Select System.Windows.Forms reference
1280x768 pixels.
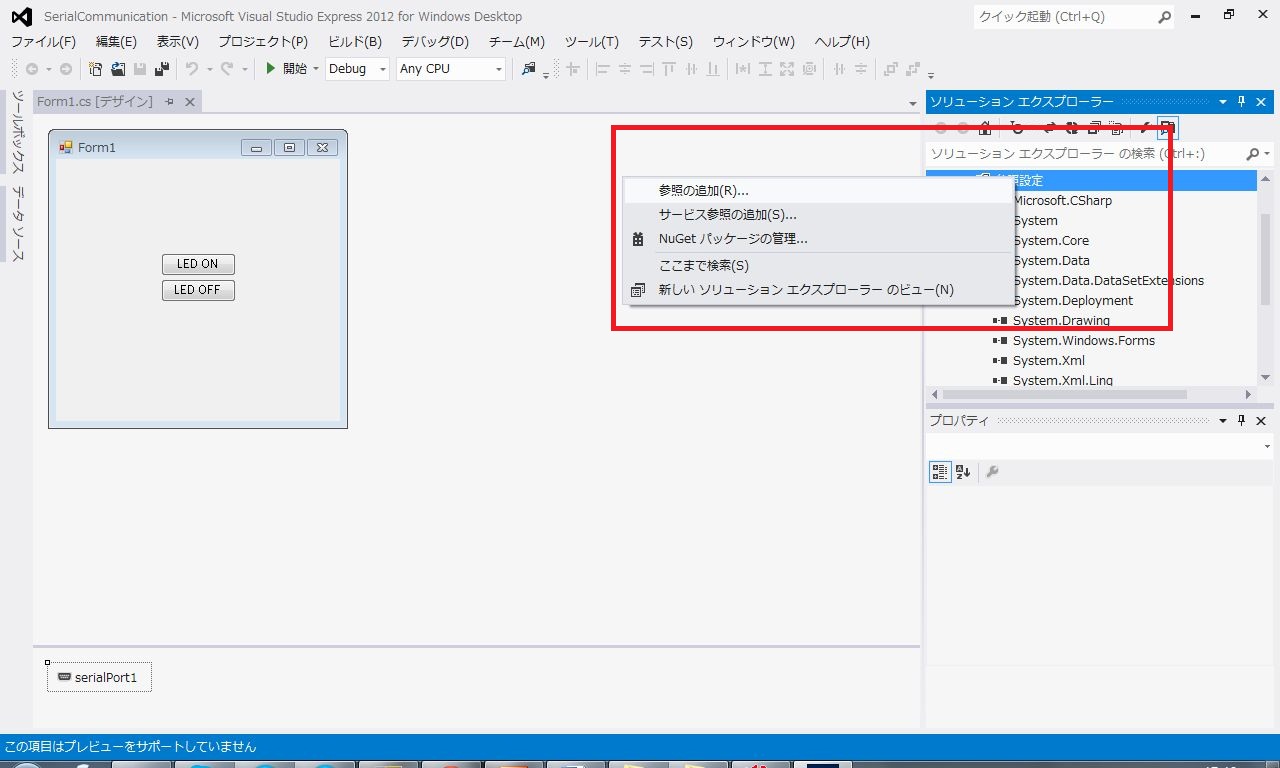[1083, 341]
